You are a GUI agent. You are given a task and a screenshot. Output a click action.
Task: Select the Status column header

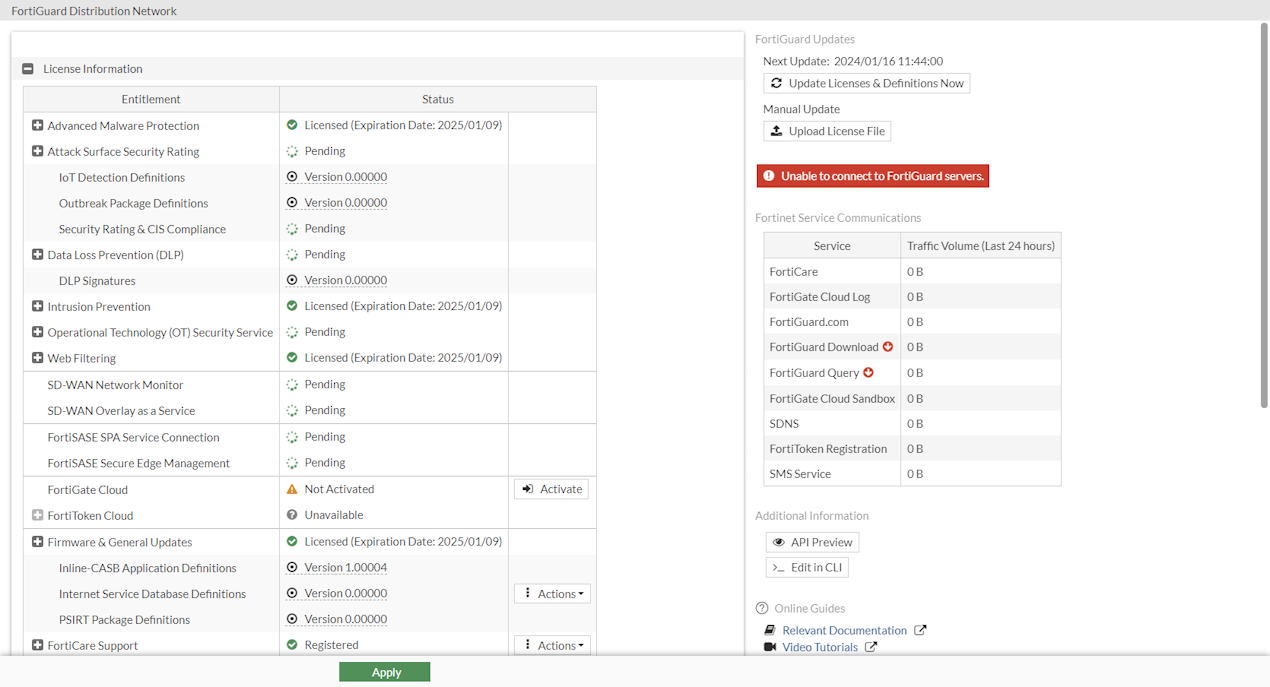(438, 99)
